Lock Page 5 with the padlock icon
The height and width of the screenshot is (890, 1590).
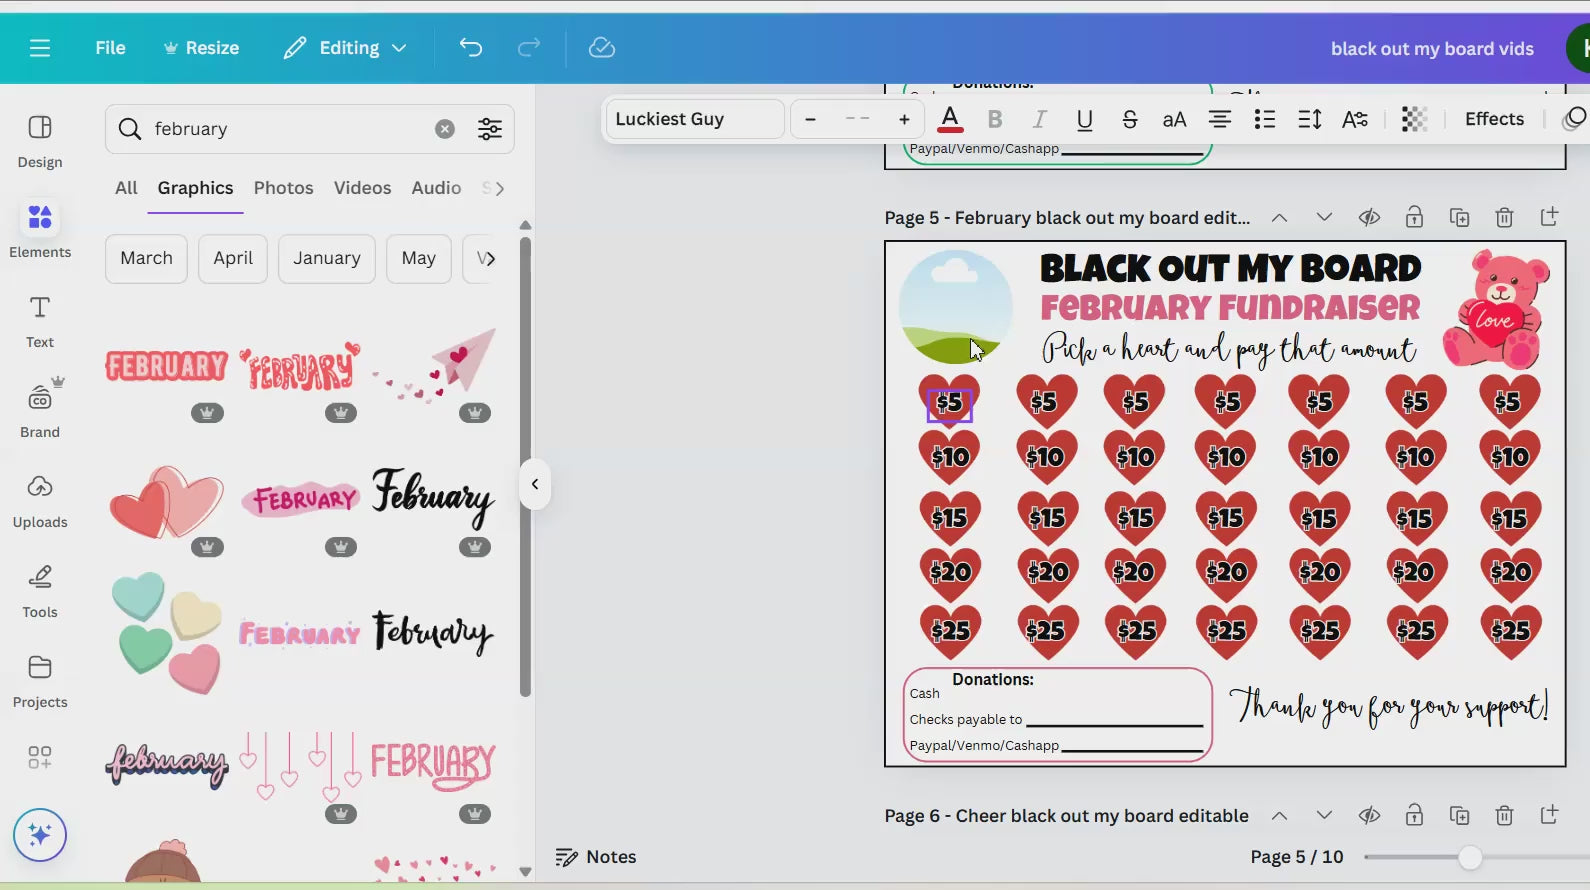point(1414,218)
